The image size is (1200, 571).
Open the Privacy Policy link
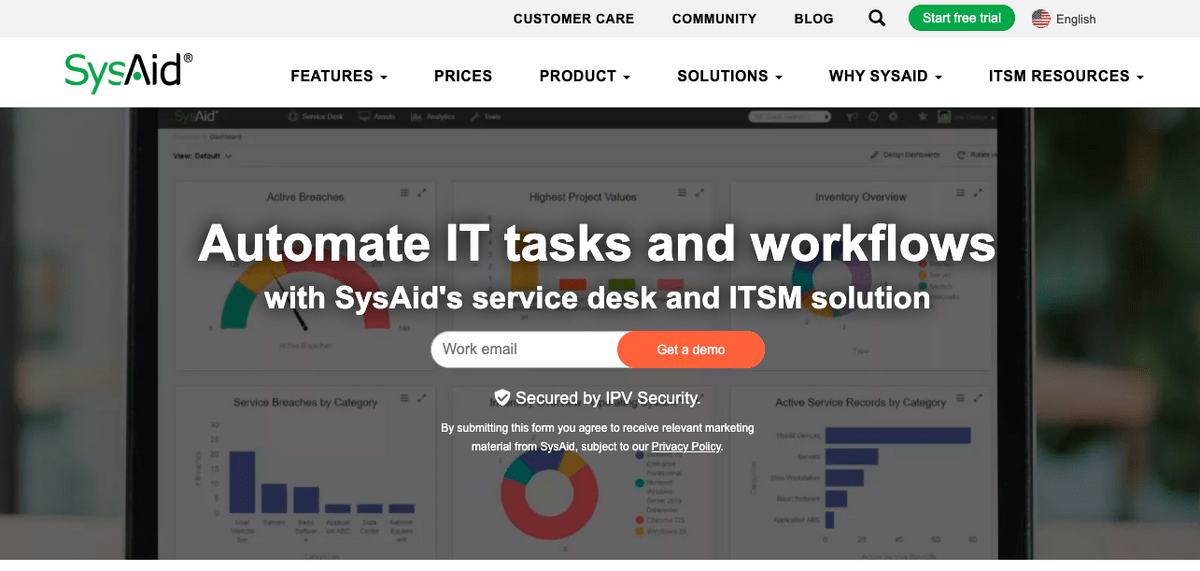pyautogui.click(x=686, y=447)
